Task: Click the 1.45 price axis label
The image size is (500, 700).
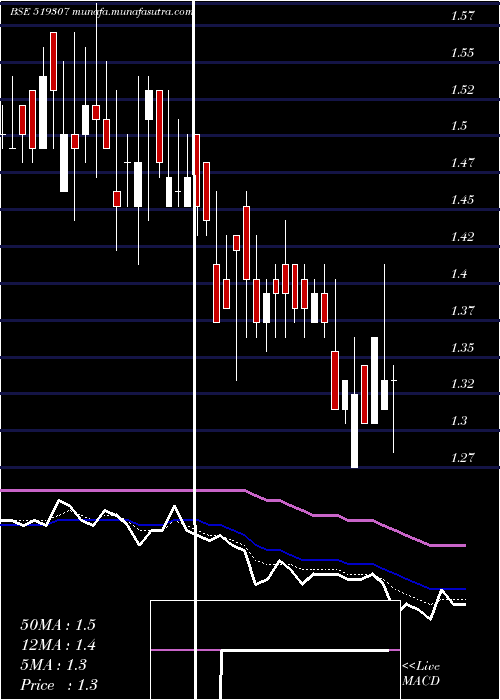Action: coord(462,200)
